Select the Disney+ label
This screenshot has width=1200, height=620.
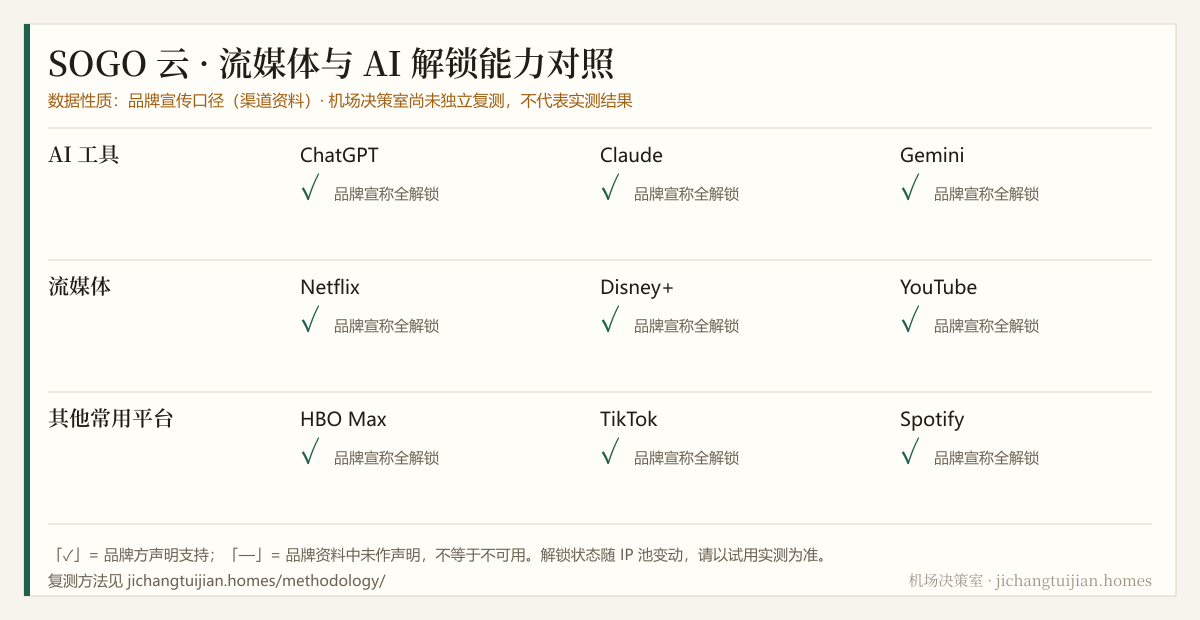click(x=637, y=287)
